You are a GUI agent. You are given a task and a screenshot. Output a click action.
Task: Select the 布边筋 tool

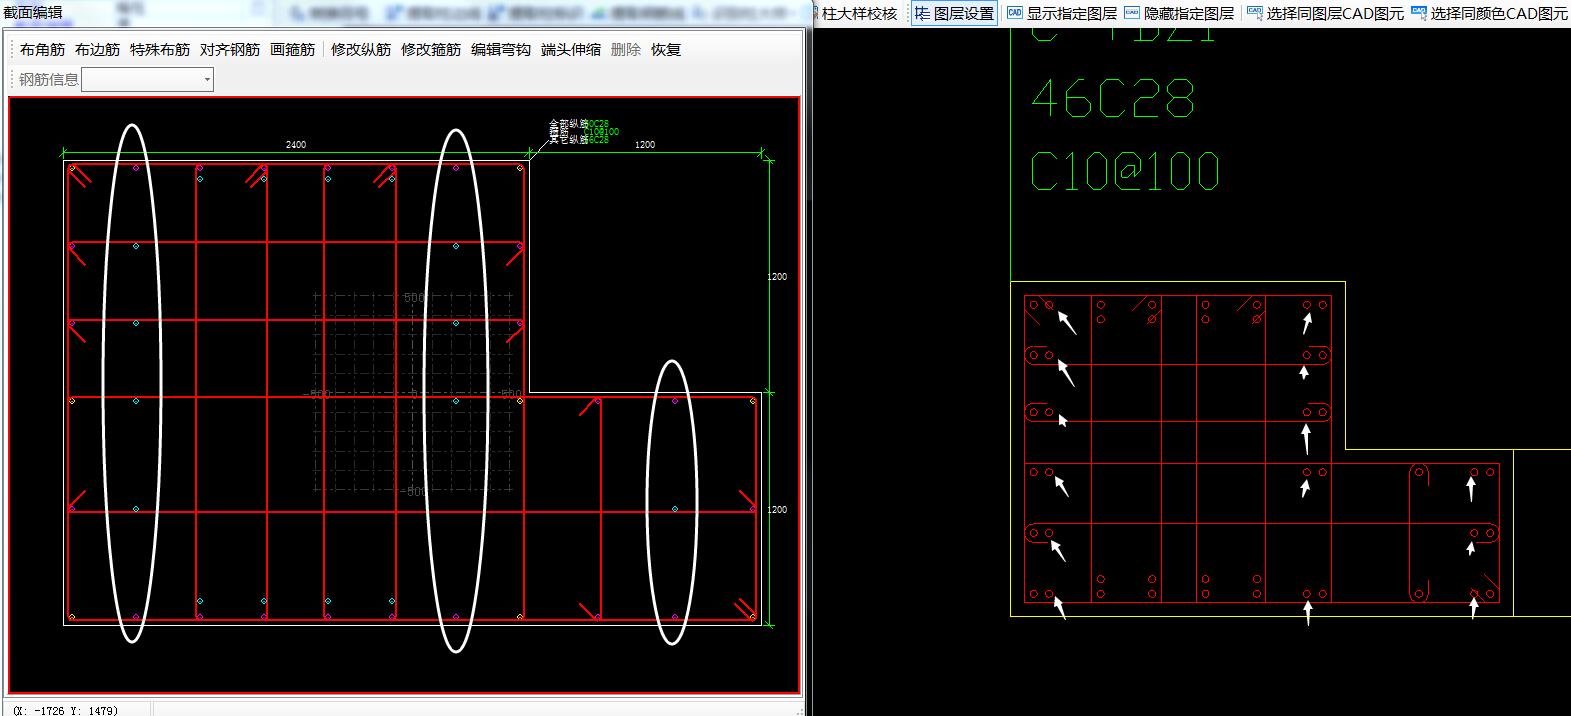[97, 50]
